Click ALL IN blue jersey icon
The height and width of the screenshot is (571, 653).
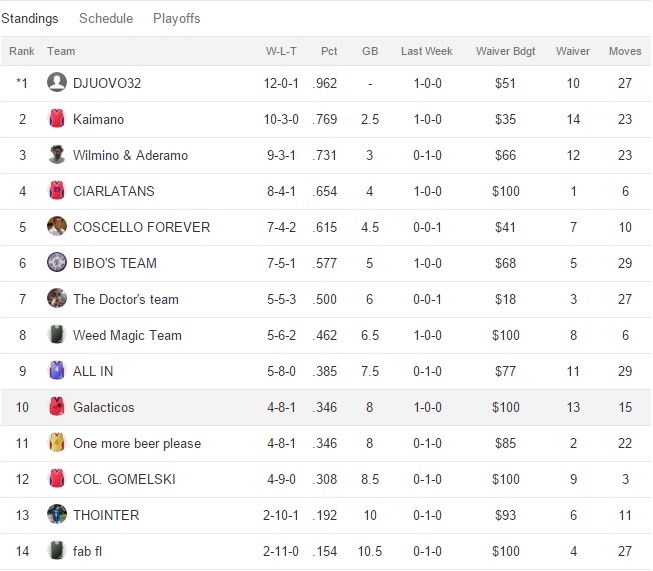pyautogui.click(x=57, y=371)
